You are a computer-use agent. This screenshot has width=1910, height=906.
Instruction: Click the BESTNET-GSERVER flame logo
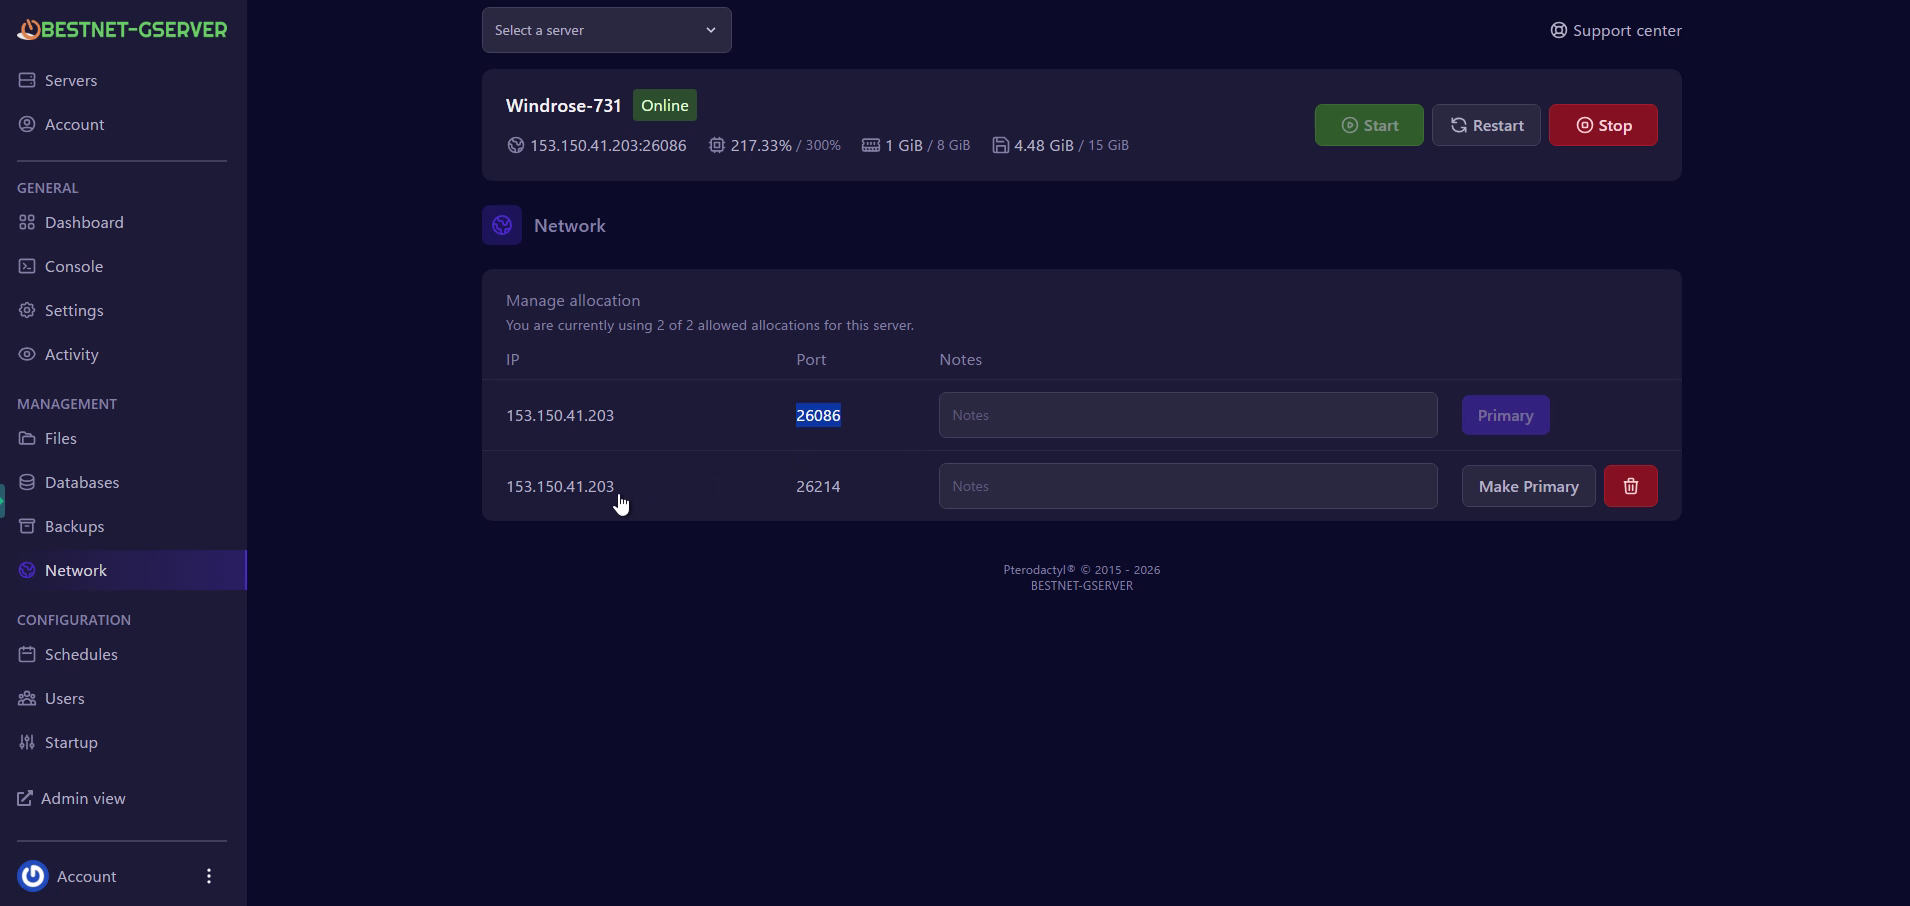click(x=29, y=30)
